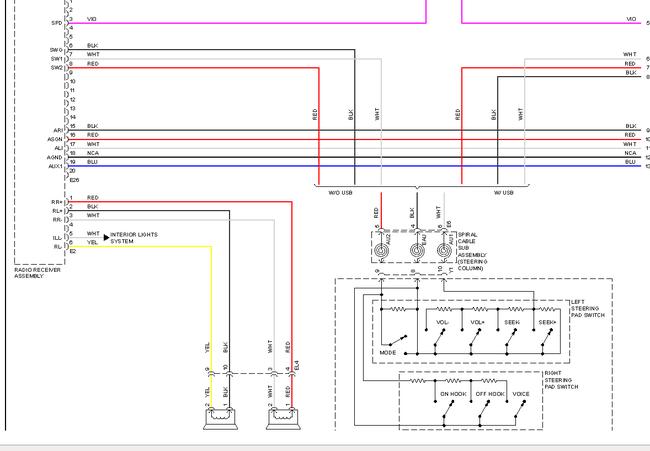Click the W/O USB bracket label

coord(340,193)
